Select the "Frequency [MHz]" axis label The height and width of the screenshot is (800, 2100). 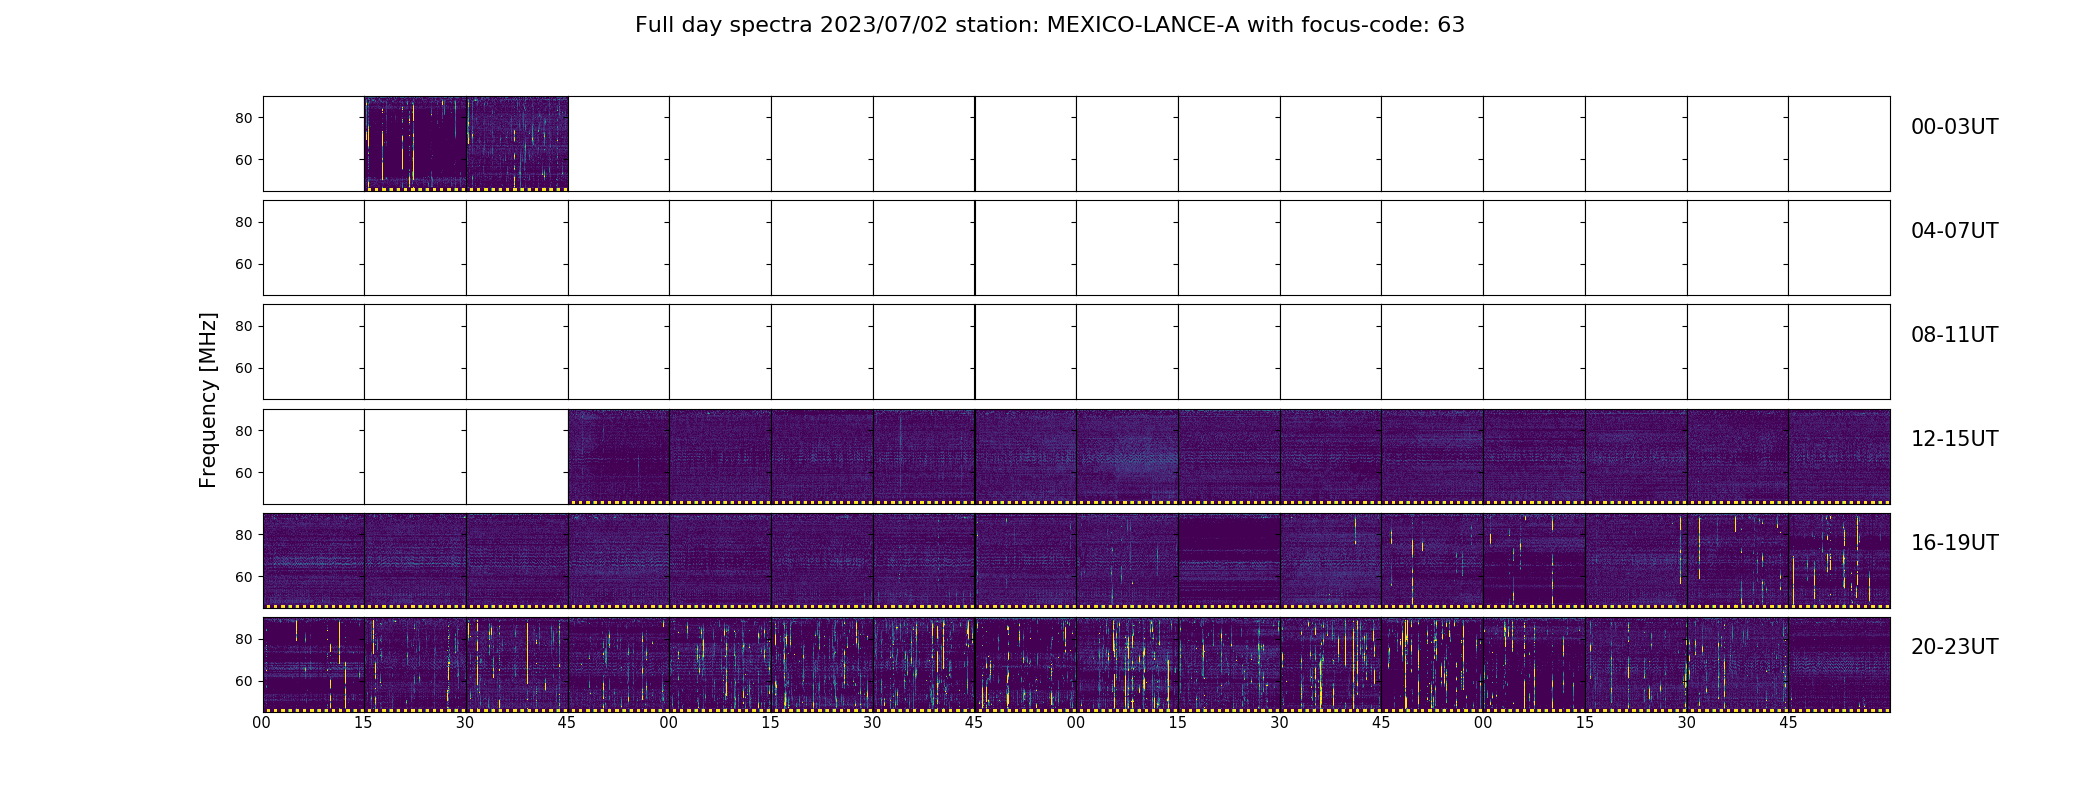tap(208, 400)
